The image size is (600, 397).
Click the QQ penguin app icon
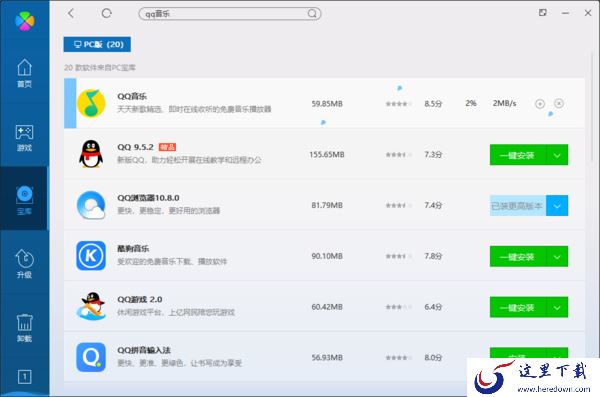click(x=91, y=154)
